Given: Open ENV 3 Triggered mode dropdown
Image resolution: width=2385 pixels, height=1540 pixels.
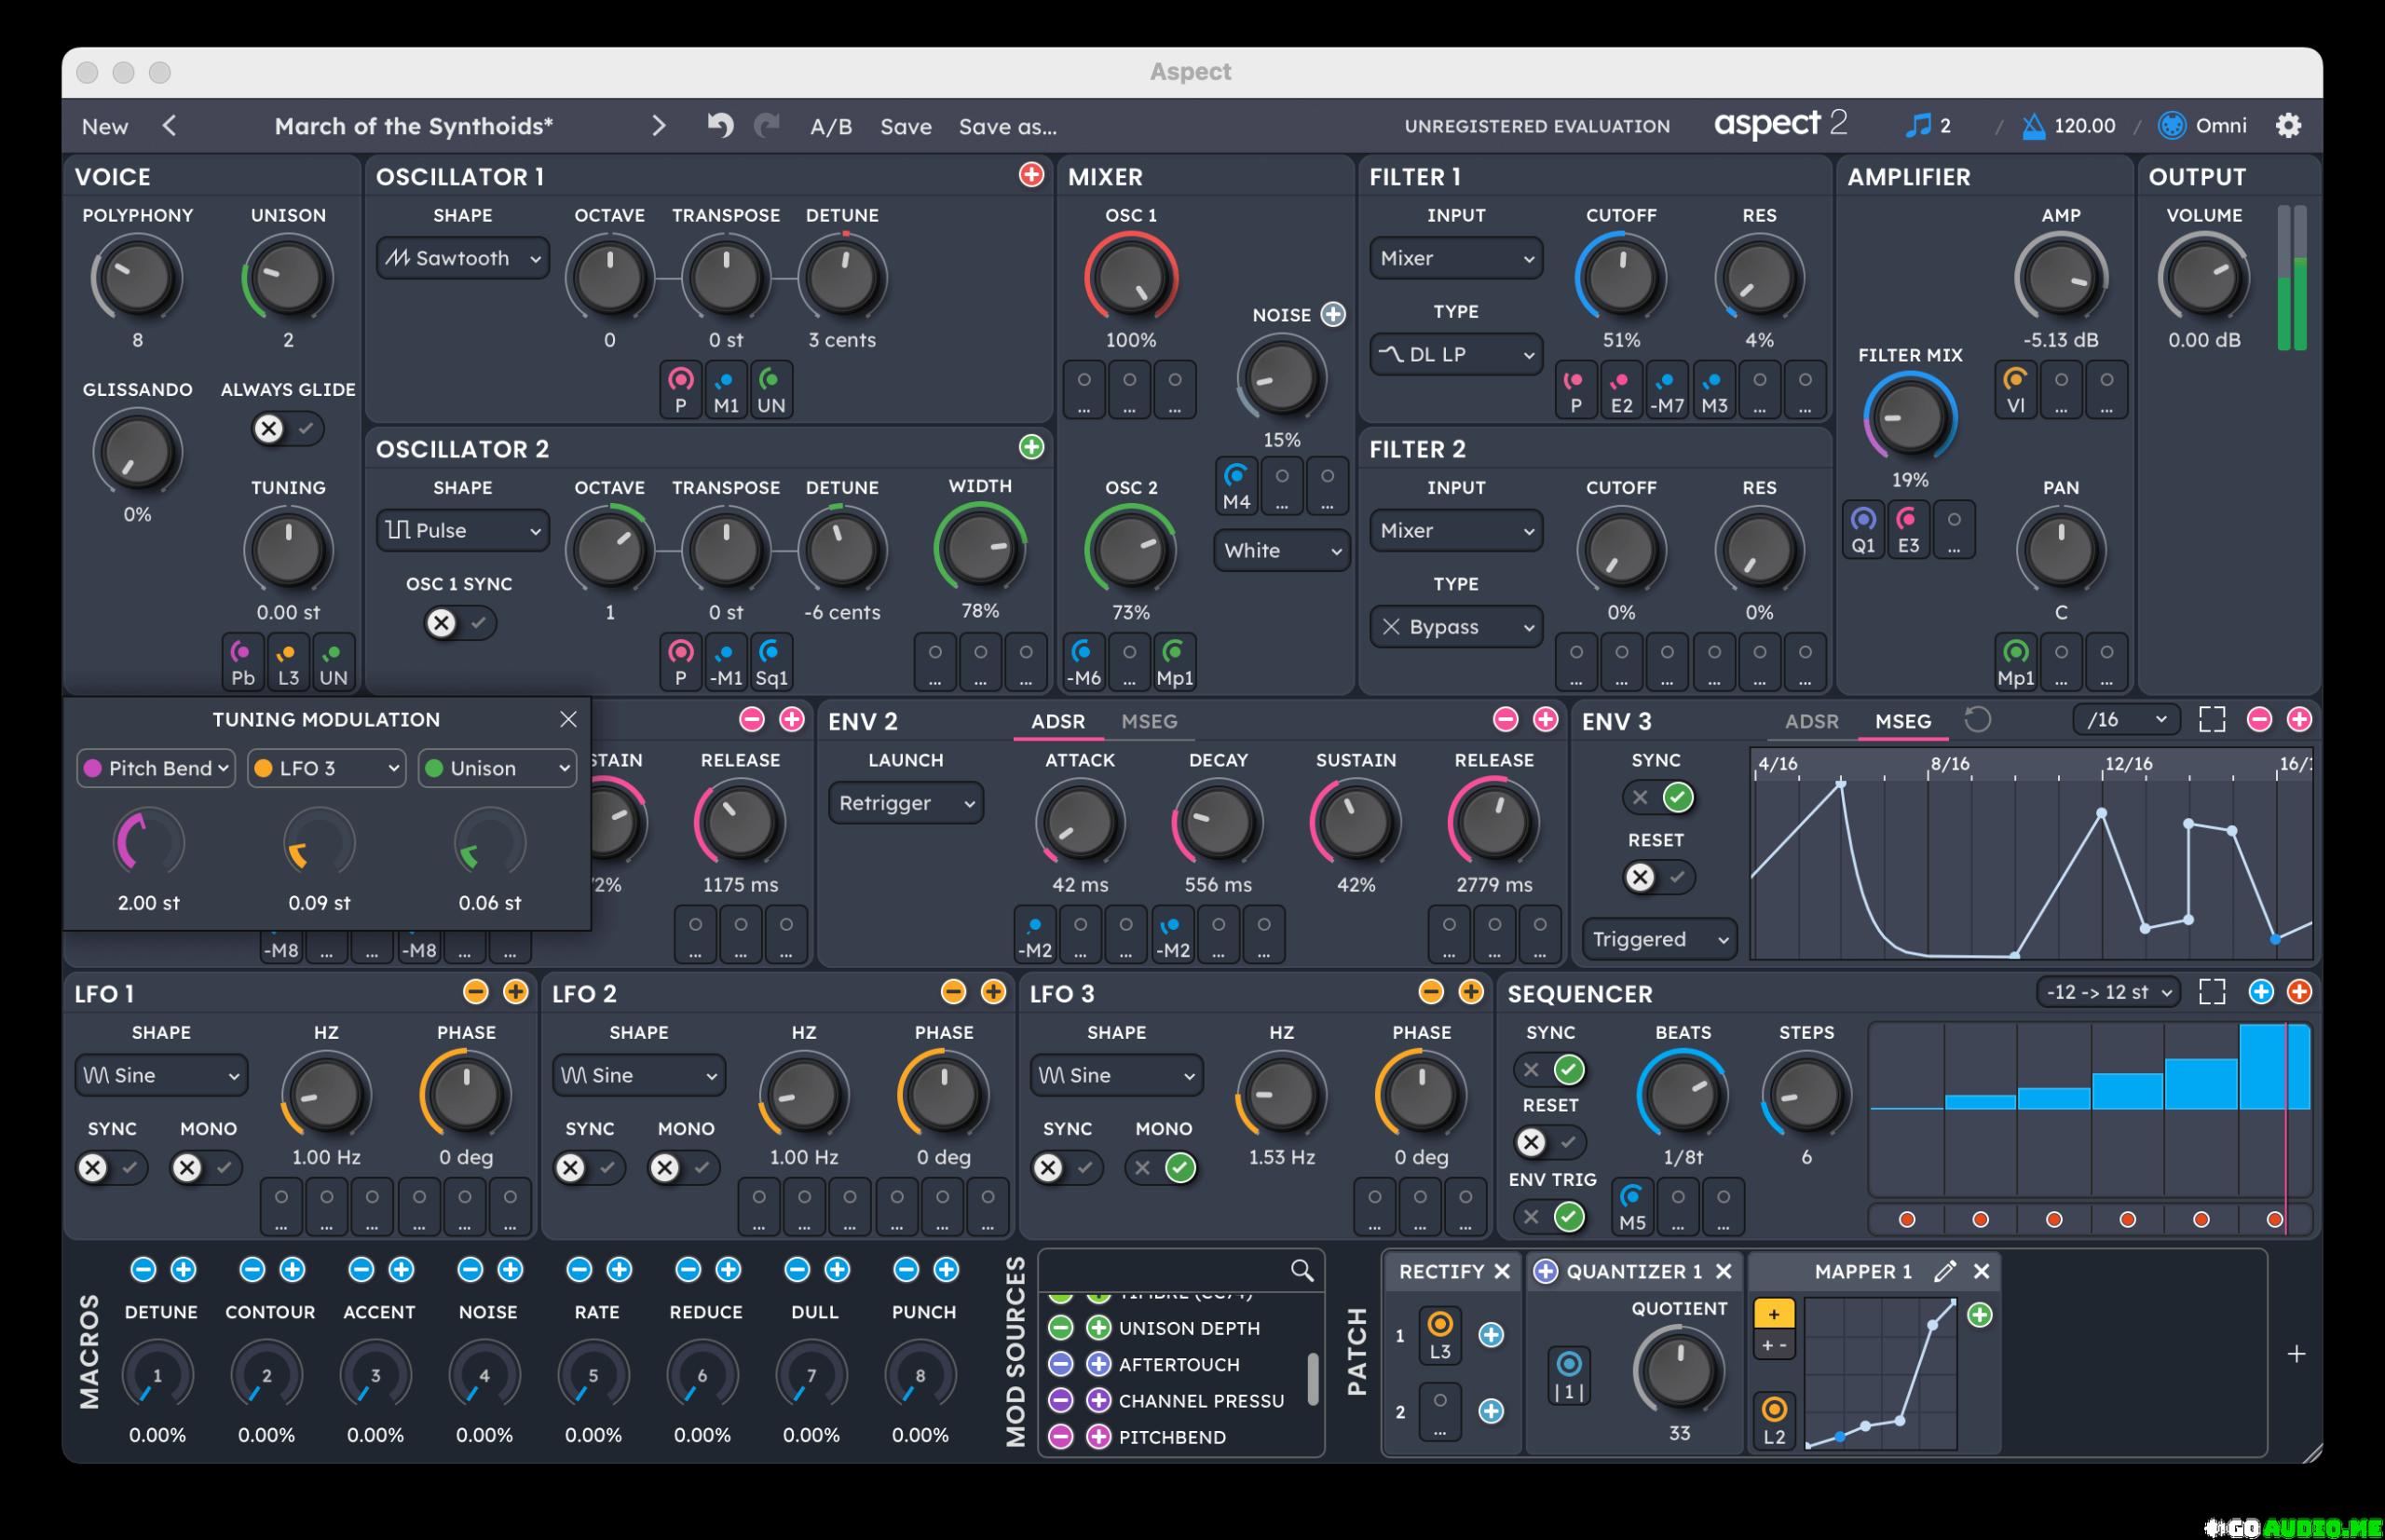Looking at the screenshot, I should (1659, 939).
